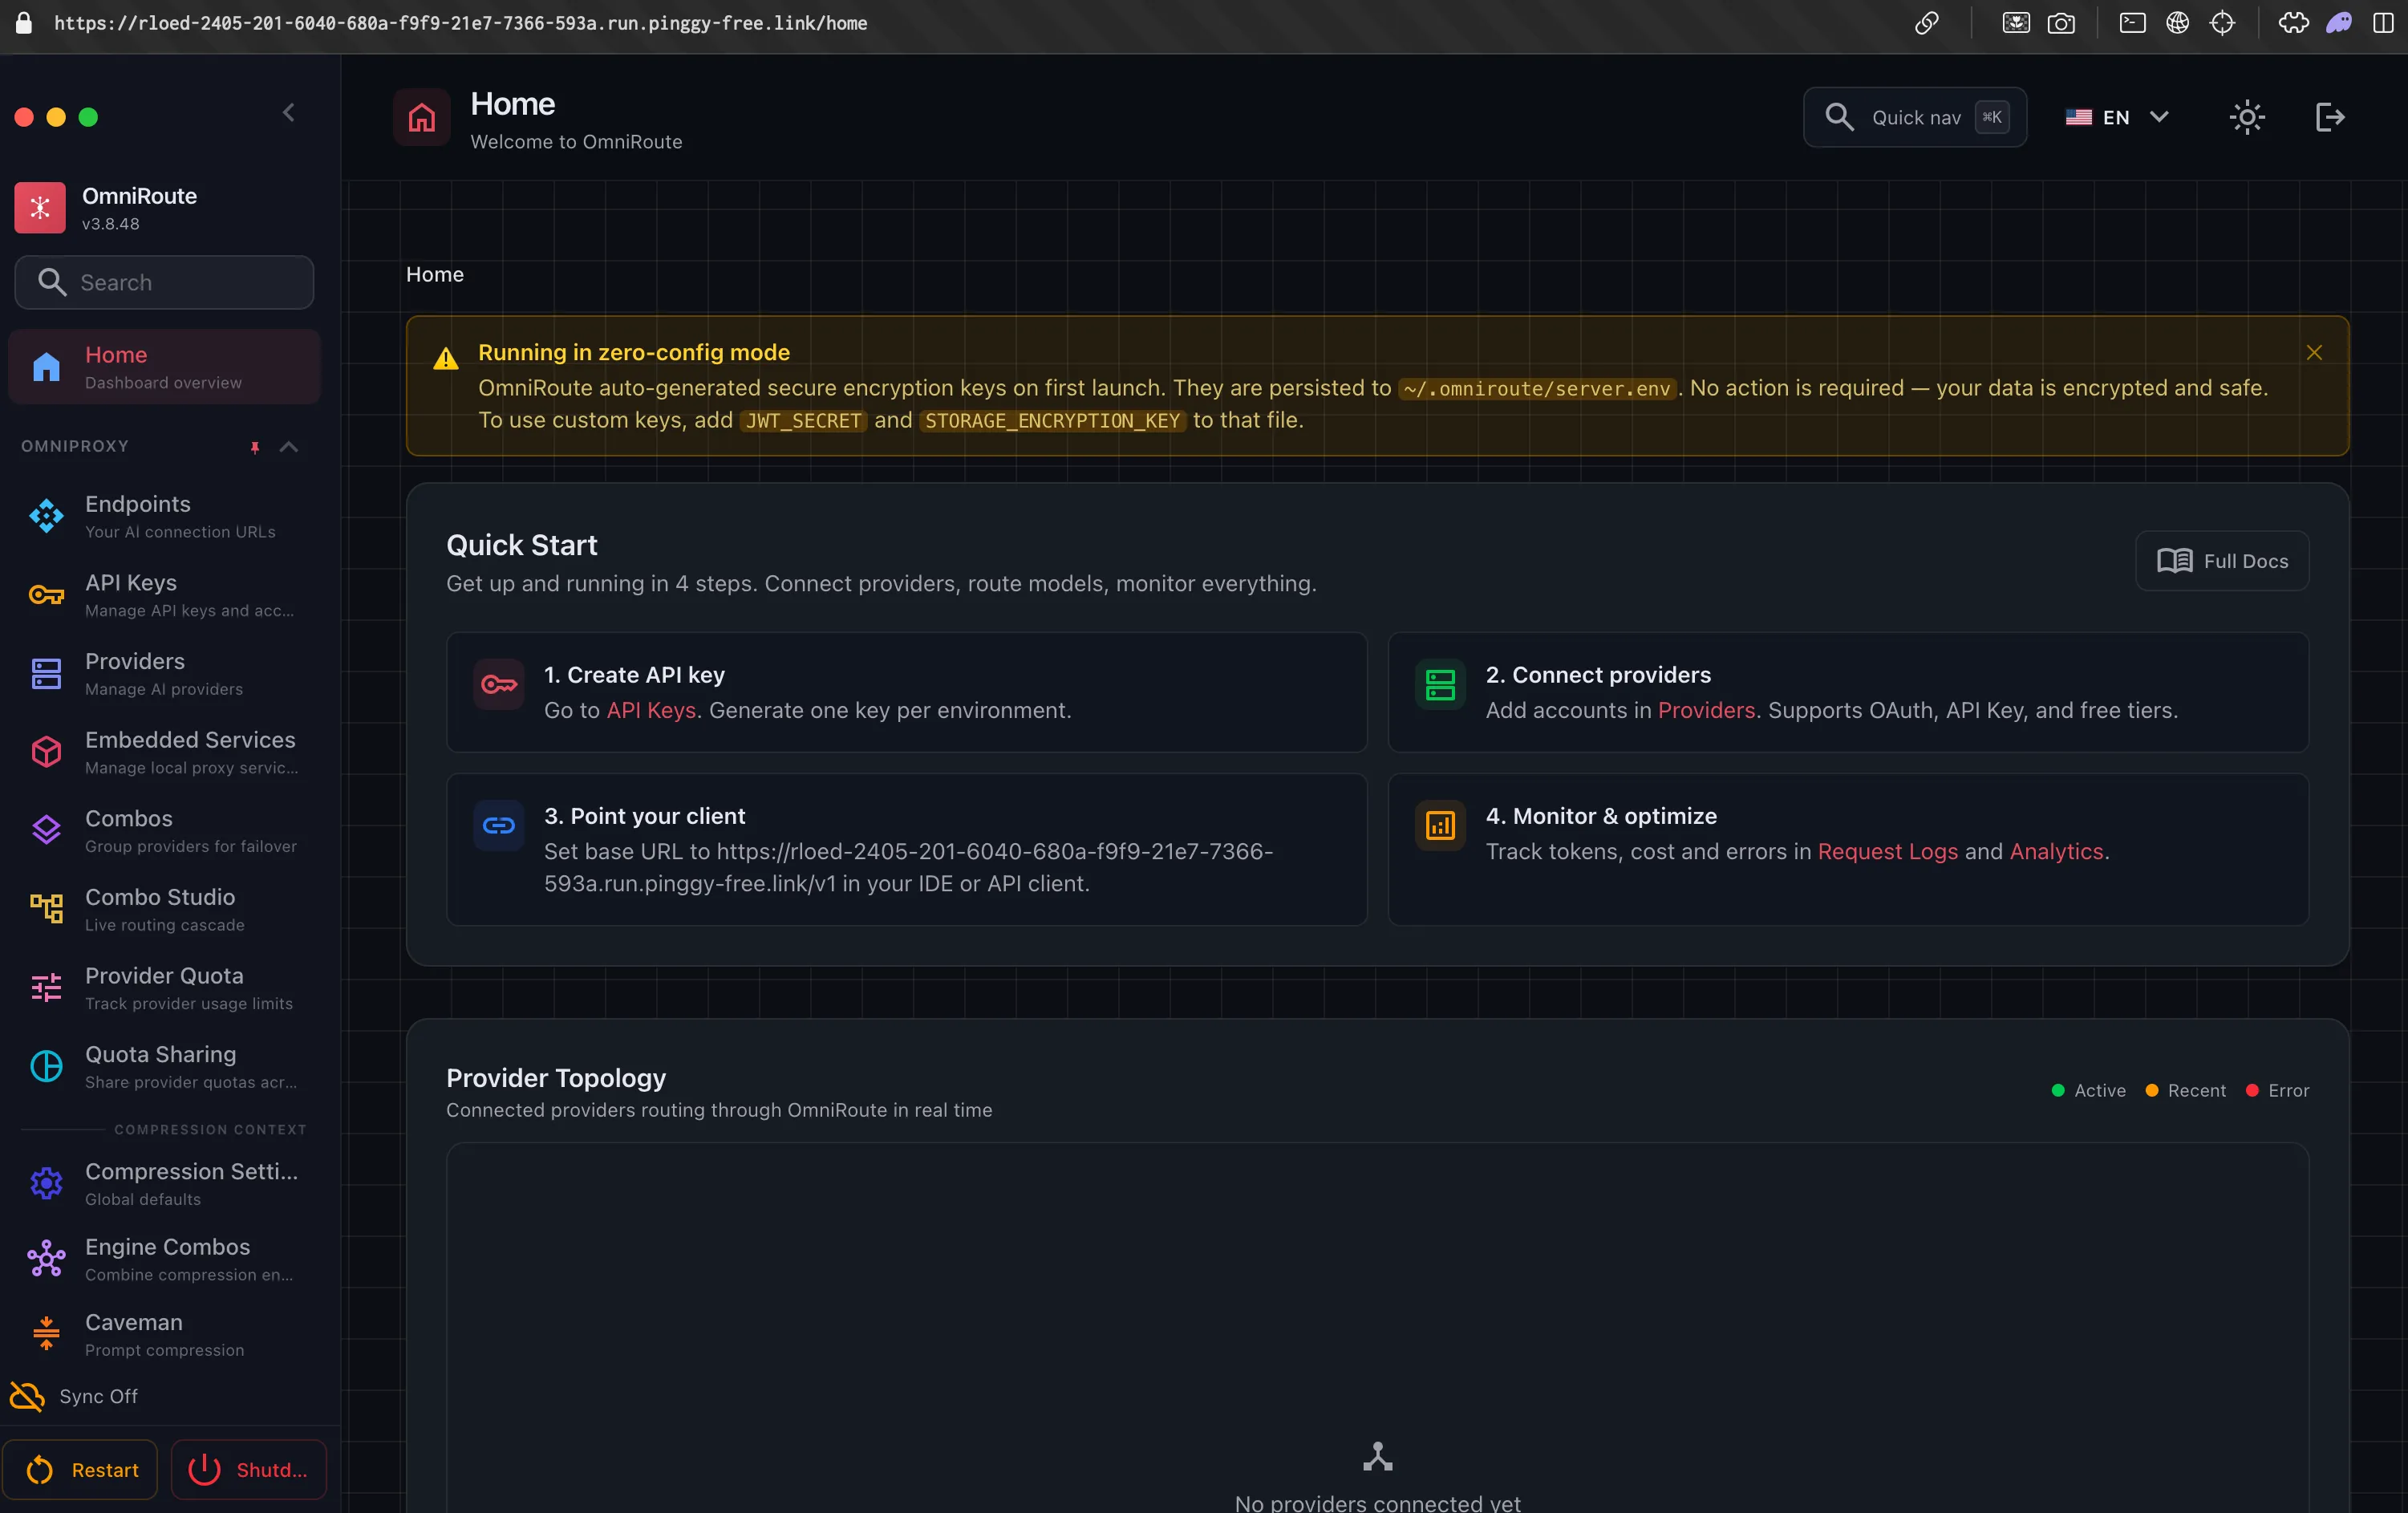Screen dimensions: 2408x1513
Task: Open the Quota Sharing menu entry
Action: click(164, 1066)
